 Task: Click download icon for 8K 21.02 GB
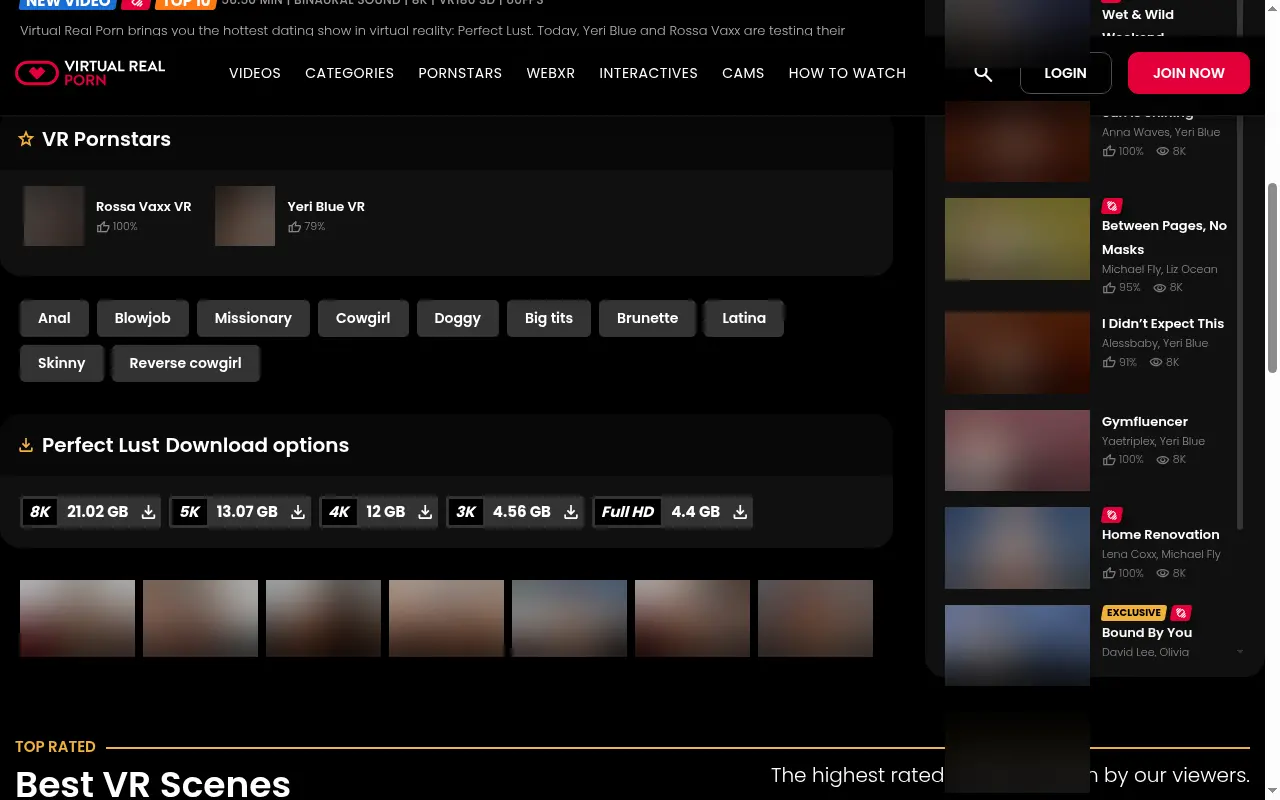click(x=148, y=512)
